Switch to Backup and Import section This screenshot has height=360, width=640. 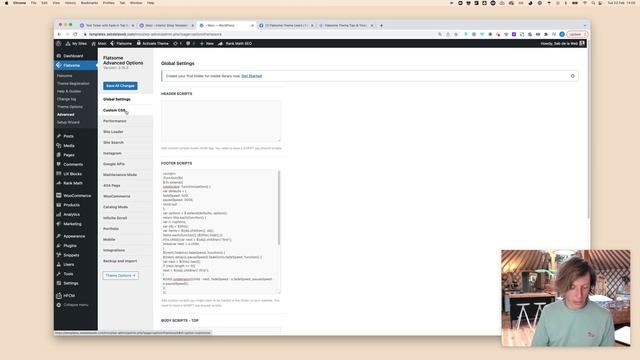tap(125, 261)
